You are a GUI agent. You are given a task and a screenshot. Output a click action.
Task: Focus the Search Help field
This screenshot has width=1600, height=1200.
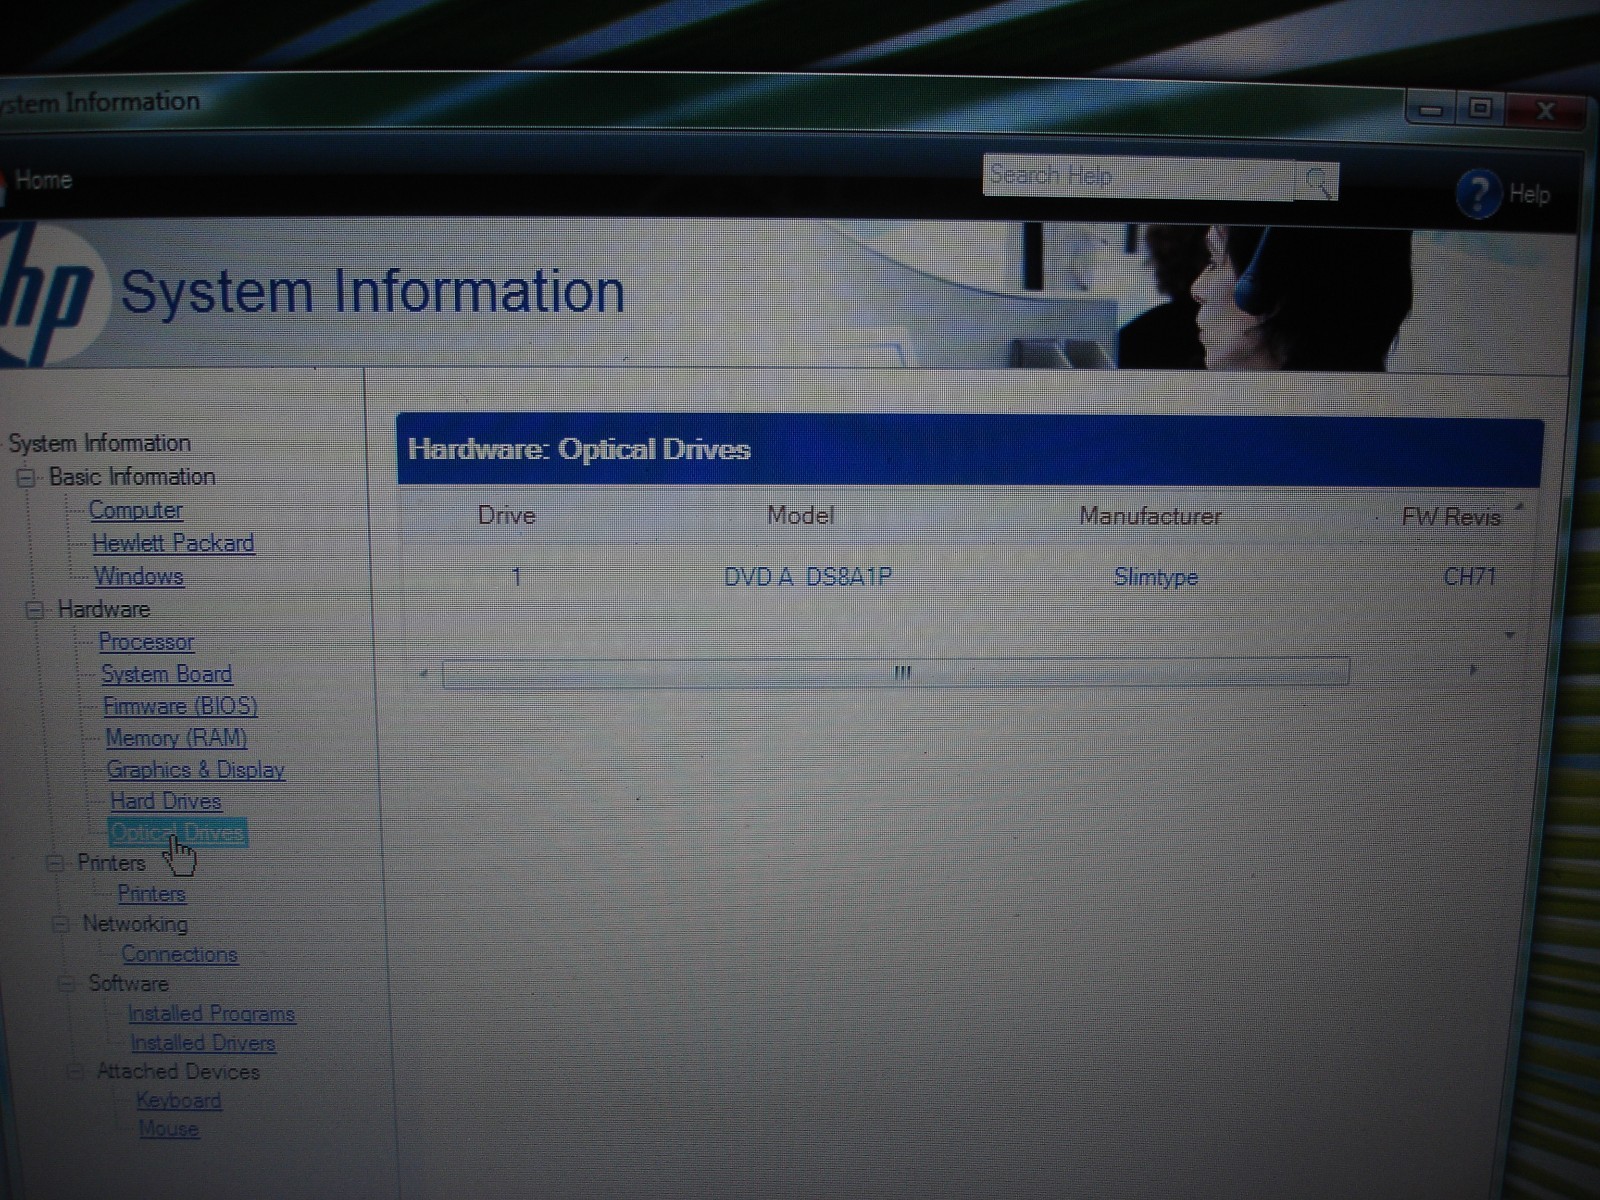(1138, 177)
